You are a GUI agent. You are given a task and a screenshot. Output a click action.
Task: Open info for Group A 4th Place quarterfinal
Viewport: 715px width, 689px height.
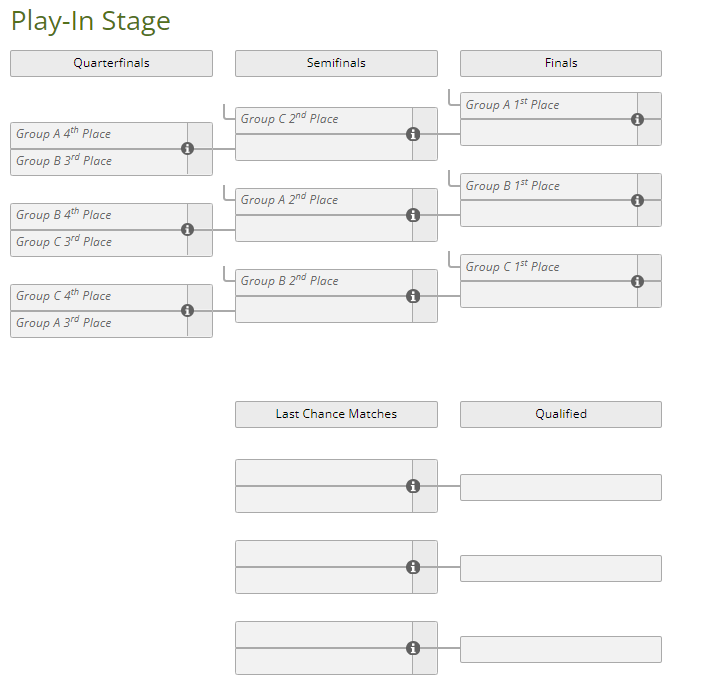[187, 148]
